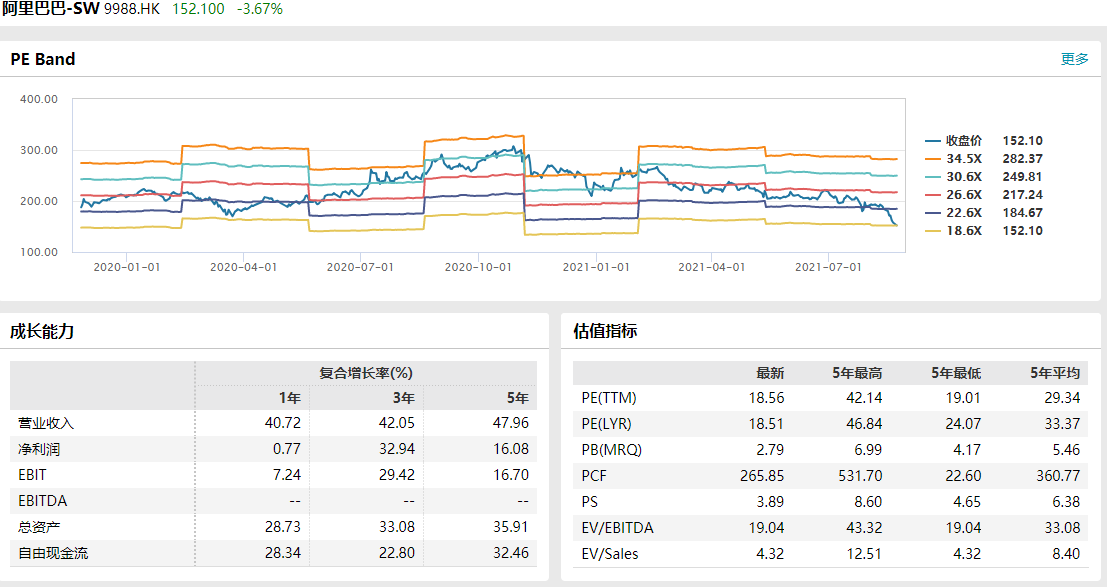1107x587 pixels.
Task: Click 净利润 3-year value 32.94
Action: [x=397, y=449]
